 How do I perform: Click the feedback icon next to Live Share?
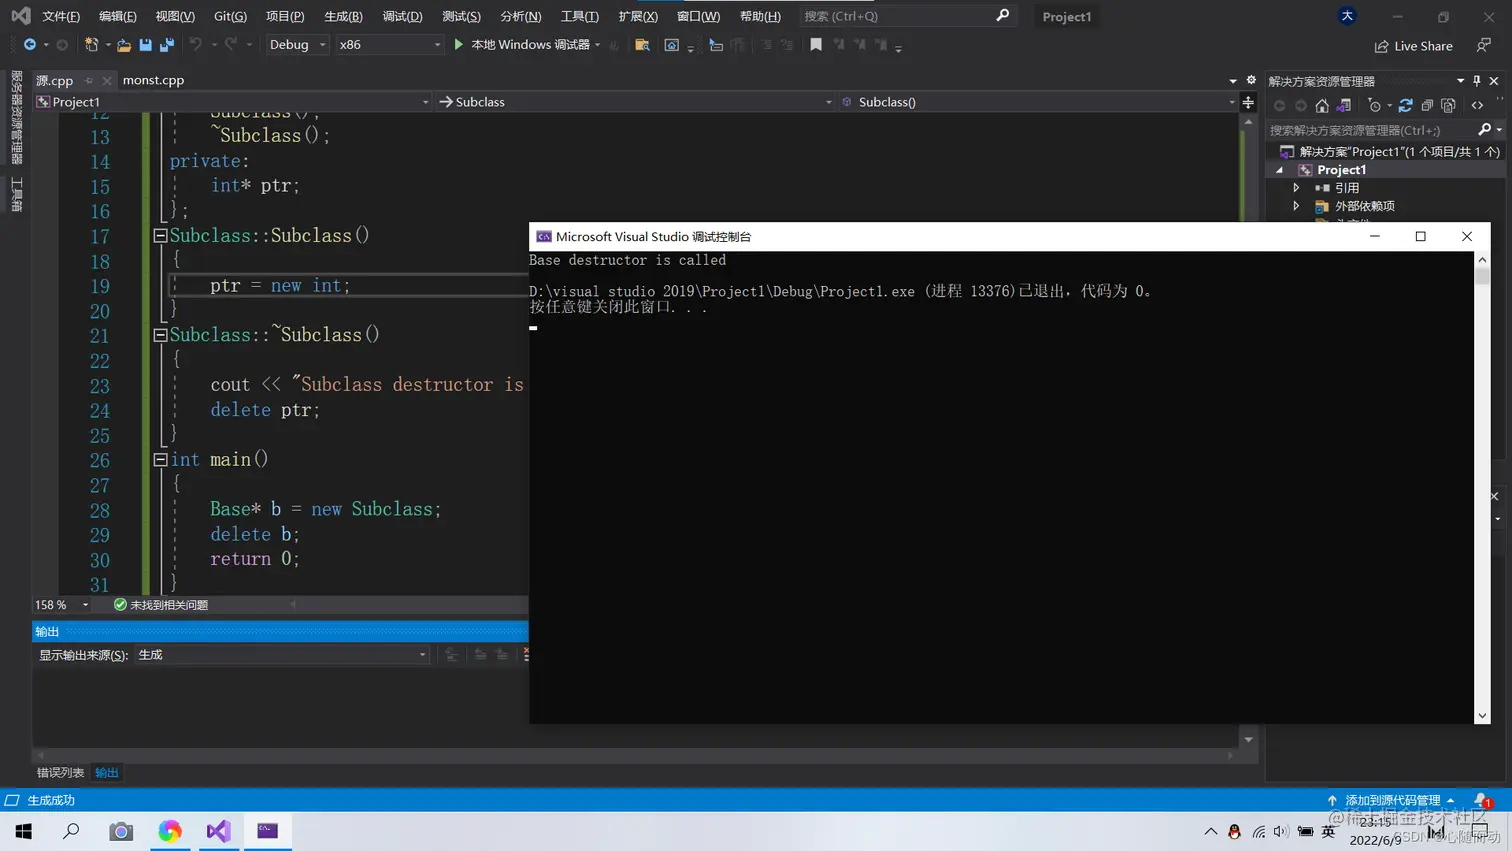click(1484, 46)
